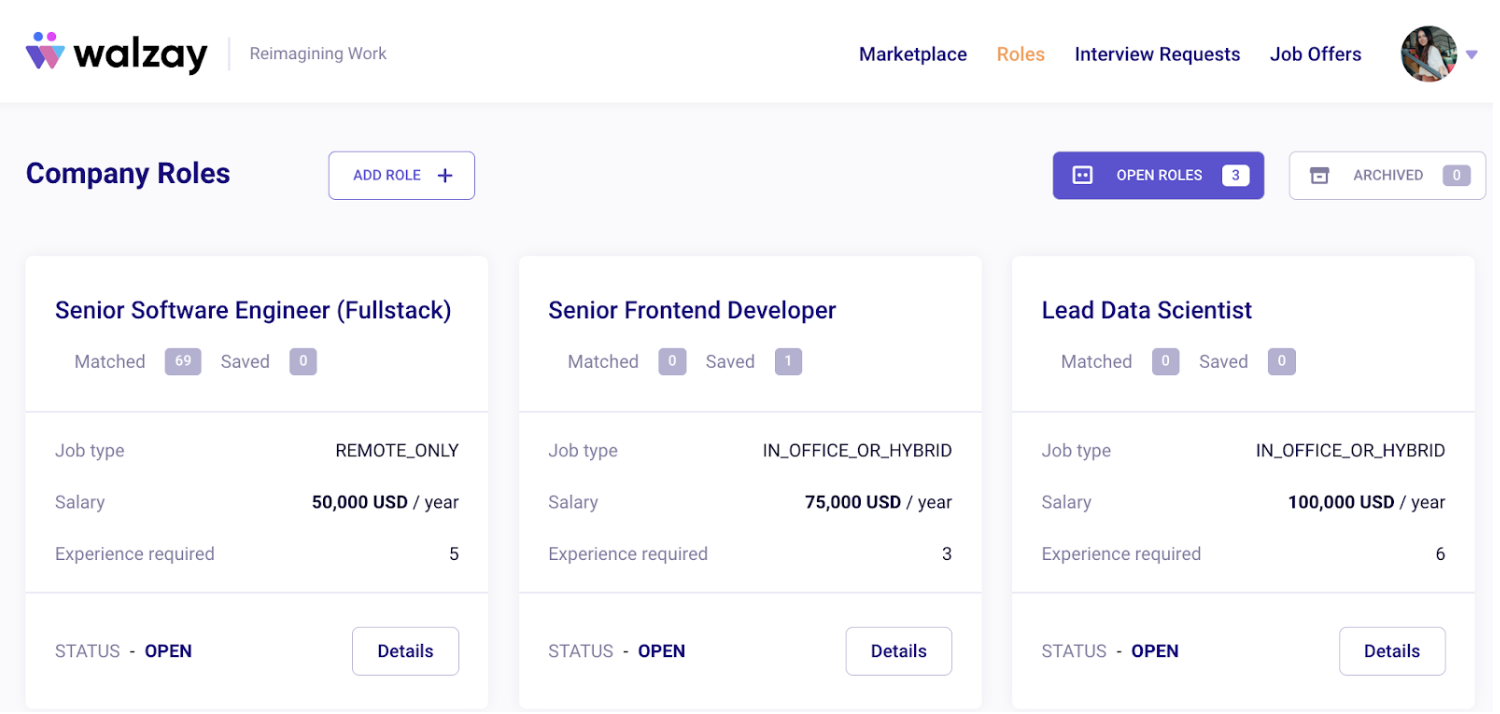
Task: Click the 100,000 USD salary value
Action: 1340,502
